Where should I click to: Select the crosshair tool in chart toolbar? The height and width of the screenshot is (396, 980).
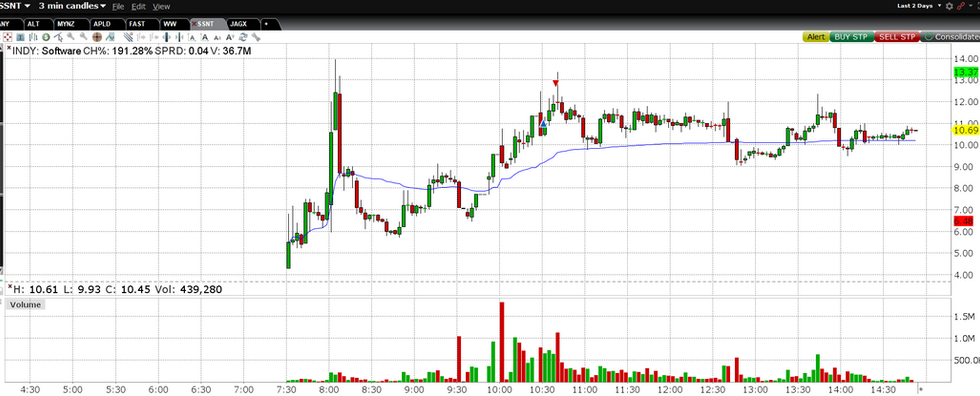coord(8,37)
